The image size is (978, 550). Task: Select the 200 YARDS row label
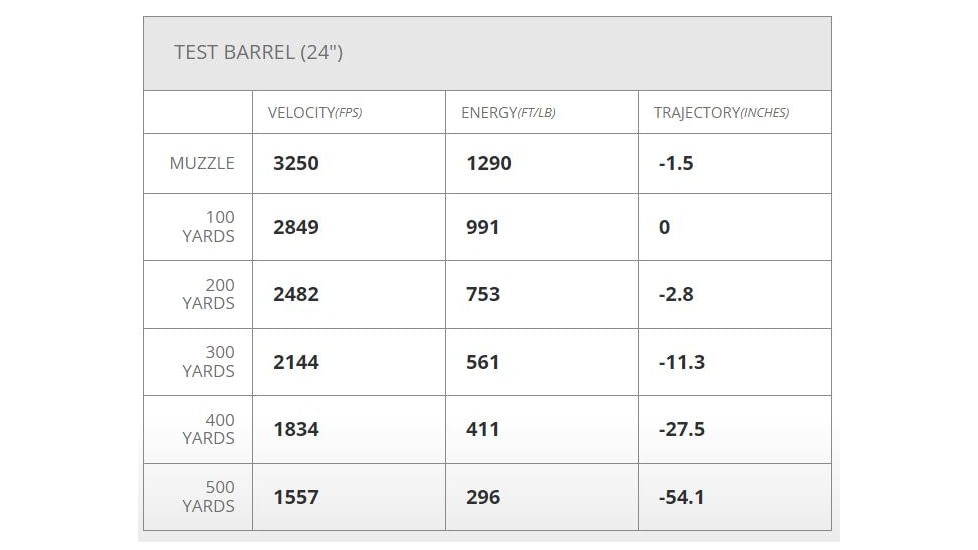tap(209, 294)
